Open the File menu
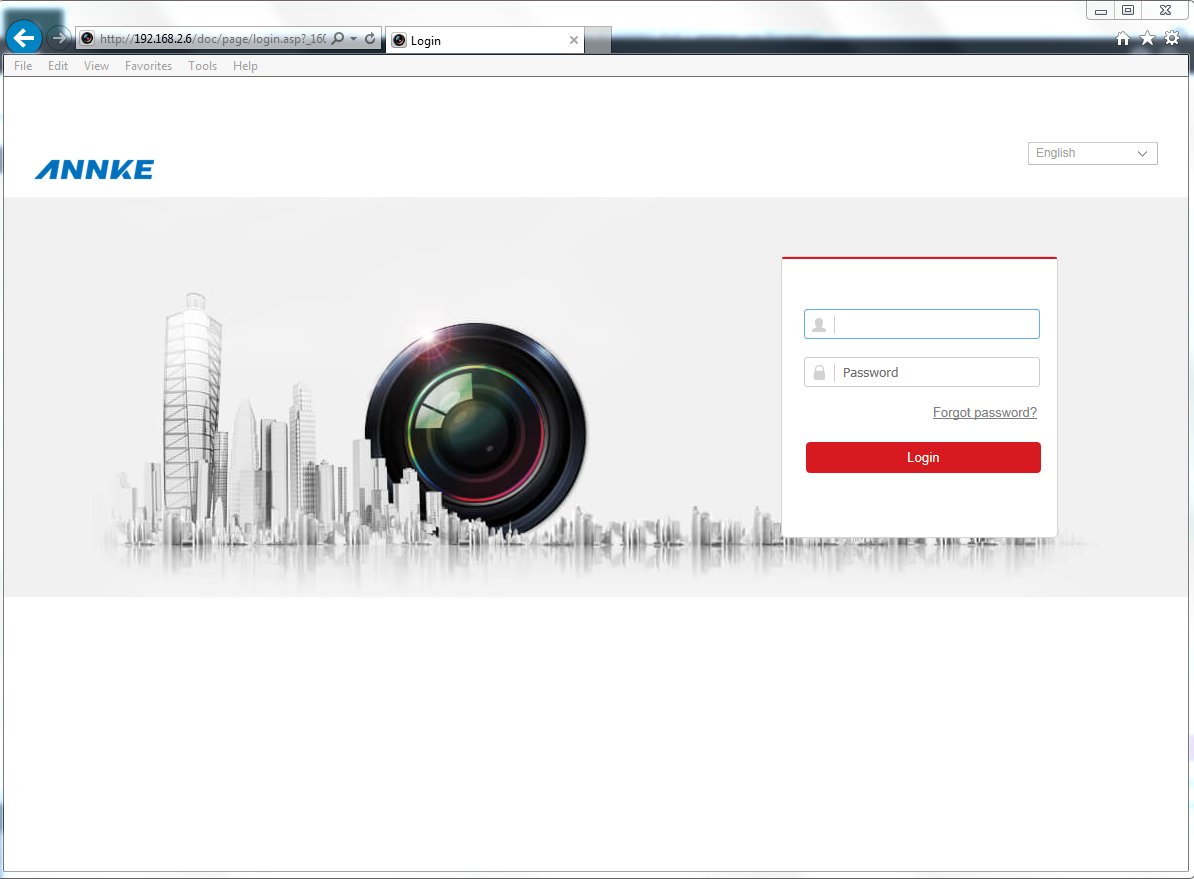This screenshot has width=1194, height=879. 23,66
